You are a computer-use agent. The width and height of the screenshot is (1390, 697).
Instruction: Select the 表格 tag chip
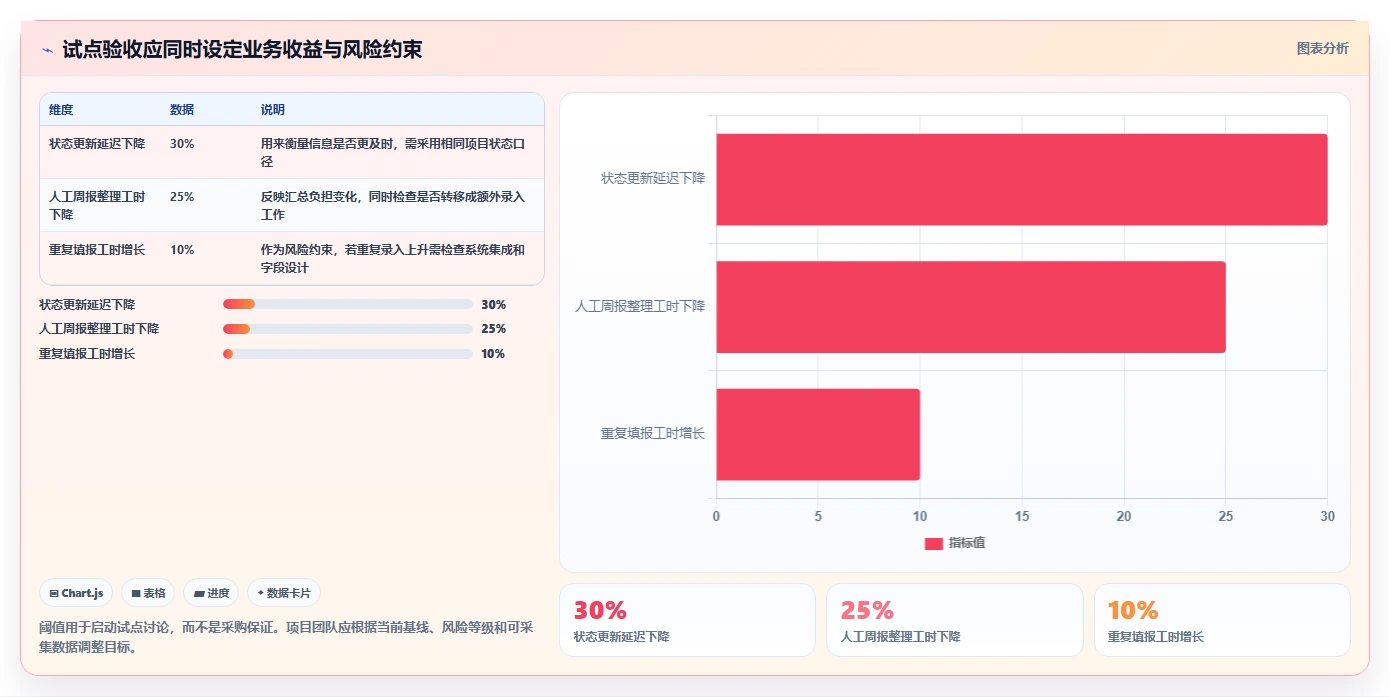(x=148, y=593)
